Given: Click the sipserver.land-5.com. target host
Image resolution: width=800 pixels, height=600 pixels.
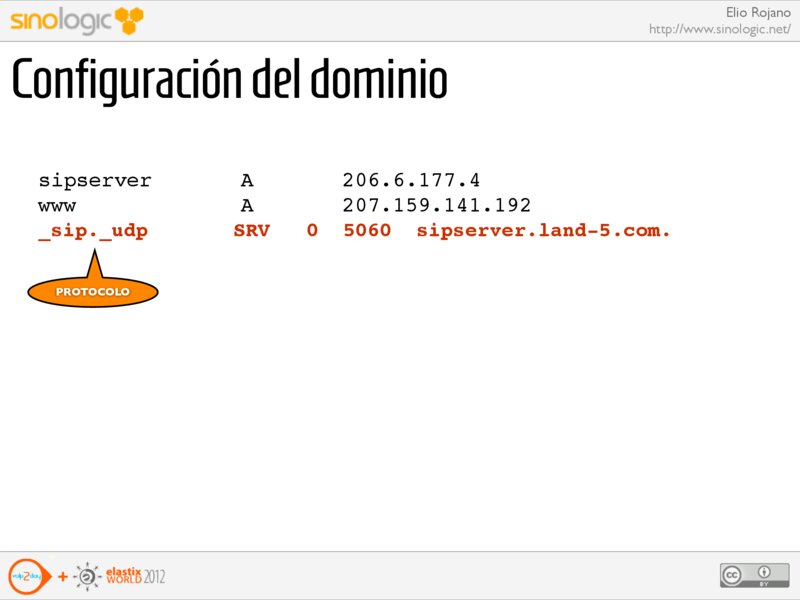Looking at the screenshot, I should [543, 231].
